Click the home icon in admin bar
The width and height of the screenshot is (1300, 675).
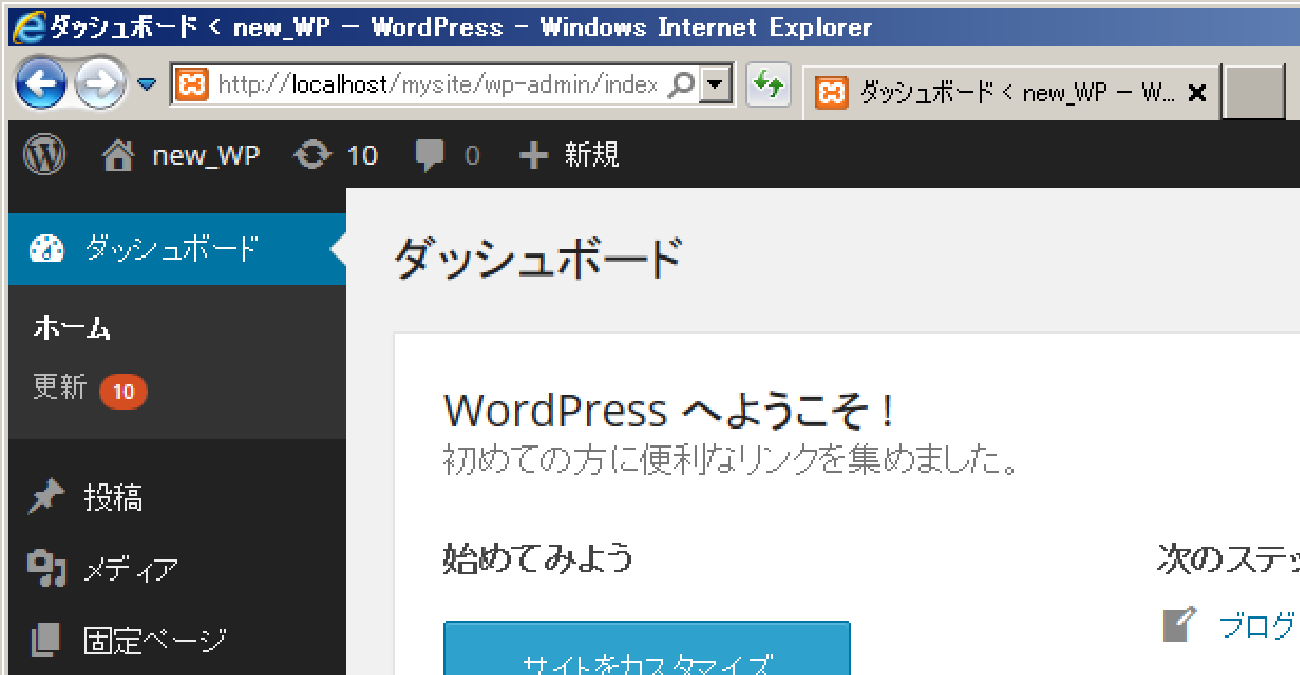[x=118, y=155]
